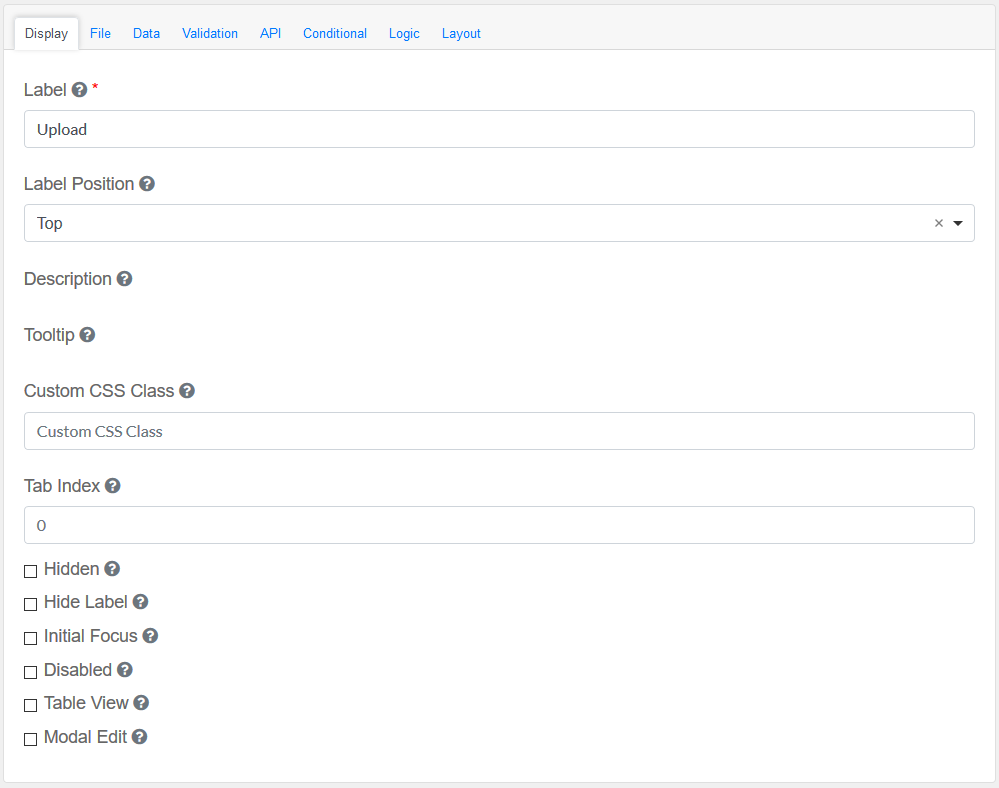Check the Hide Label option
999x788 pixels.
(x=31, y=604)
